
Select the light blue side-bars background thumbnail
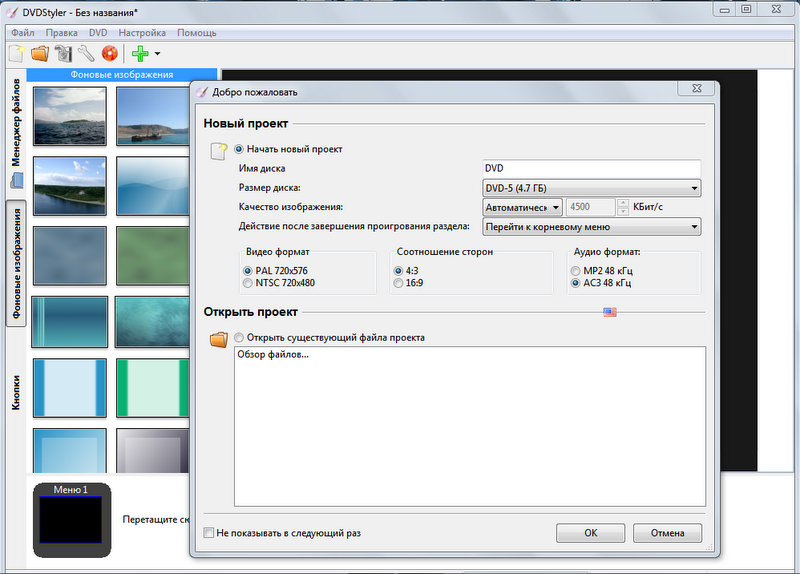tap(70, 388)
